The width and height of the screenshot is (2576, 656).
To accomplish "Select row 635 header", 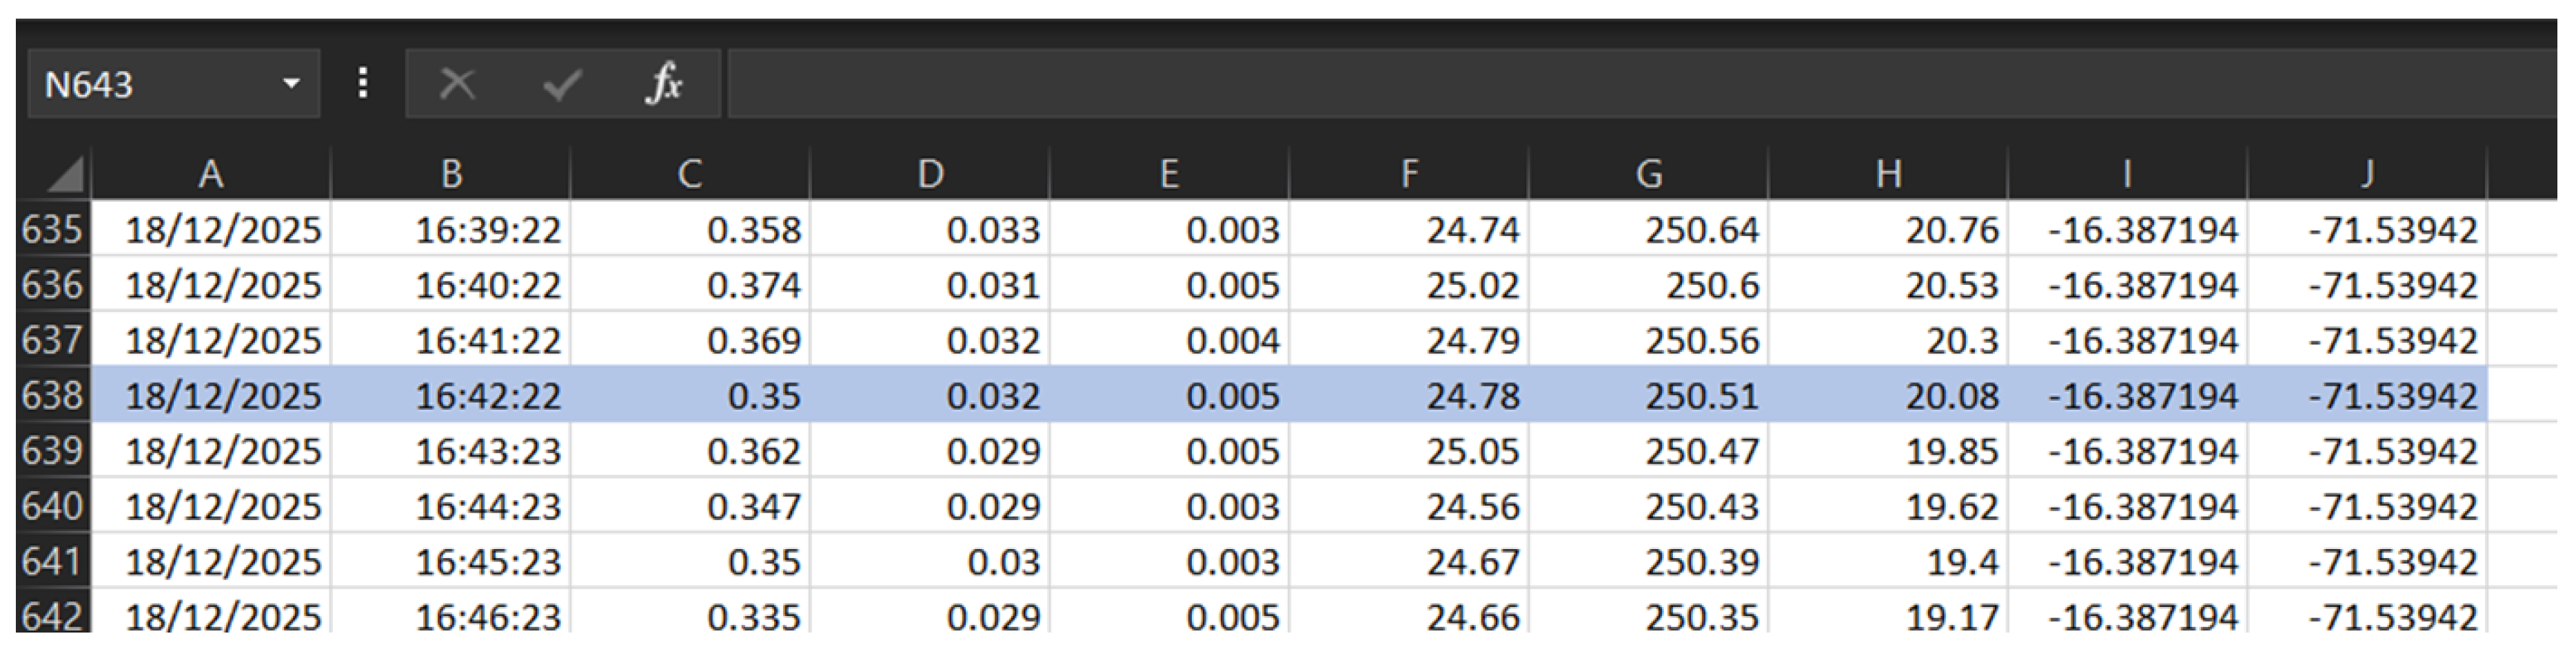I will pos(53,230).
